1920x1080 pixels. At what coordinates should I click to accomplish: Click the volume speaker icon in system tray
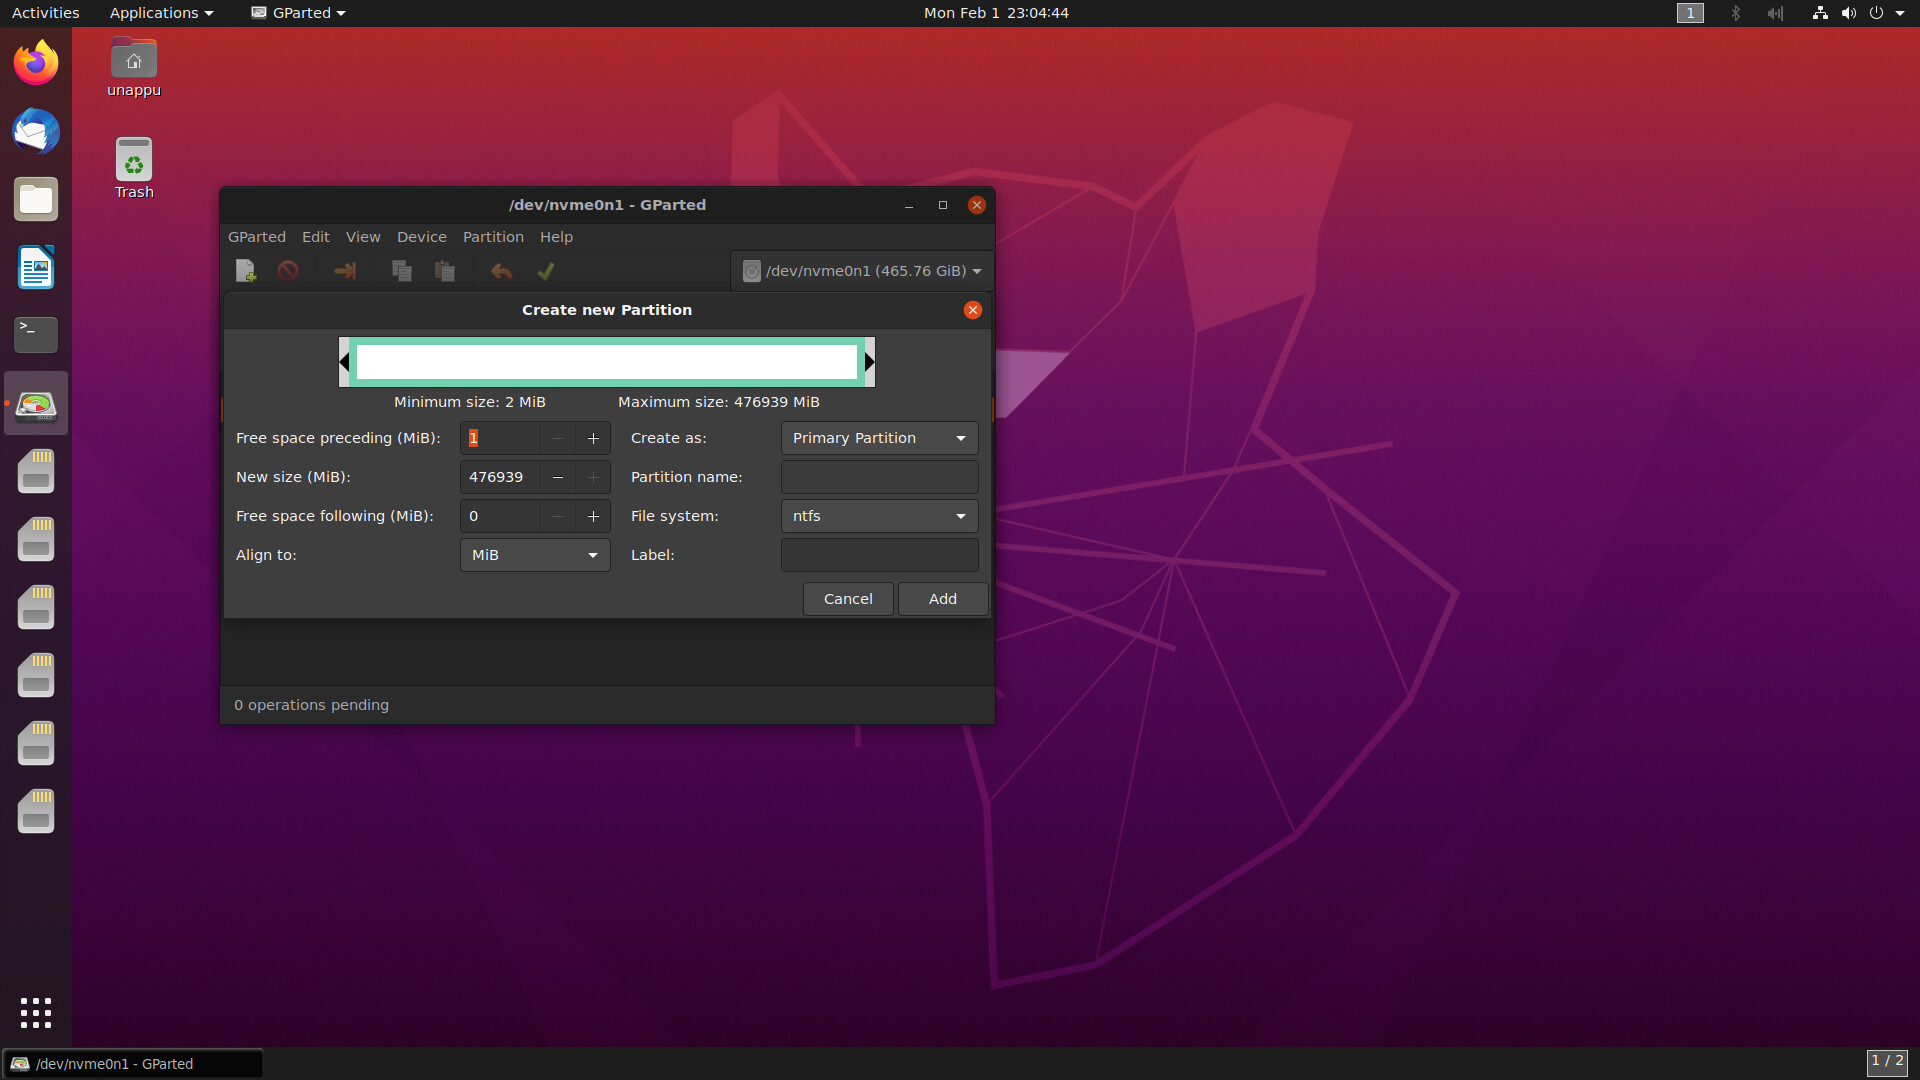(1848, 13)
